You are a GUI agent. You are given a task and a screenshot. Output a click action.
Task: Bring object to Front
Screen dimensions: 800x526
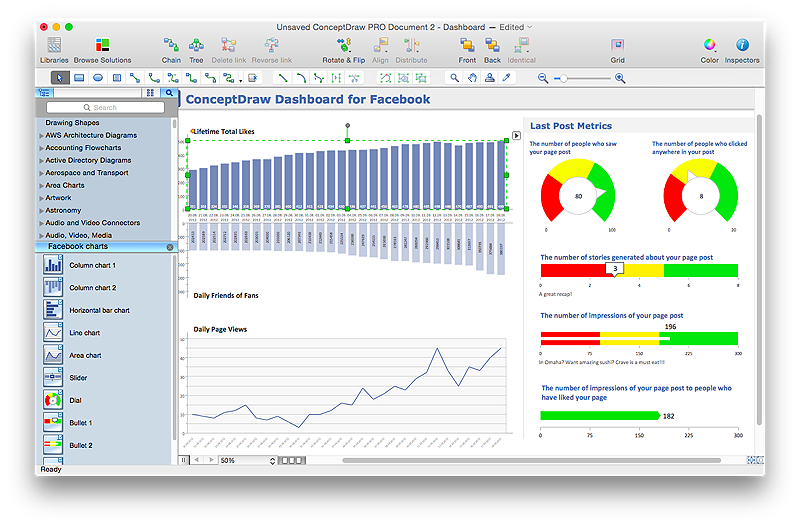pos(467,50)
